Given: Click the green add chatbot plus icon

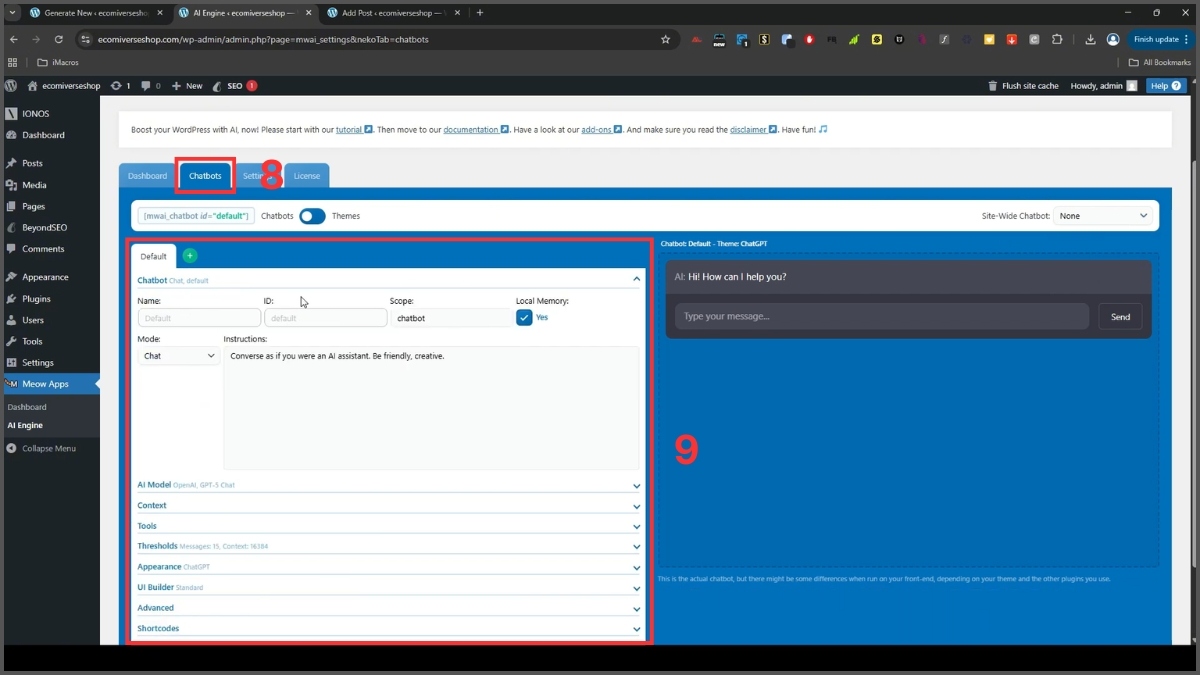Looking at the screenshot, I should click(190, 256).
